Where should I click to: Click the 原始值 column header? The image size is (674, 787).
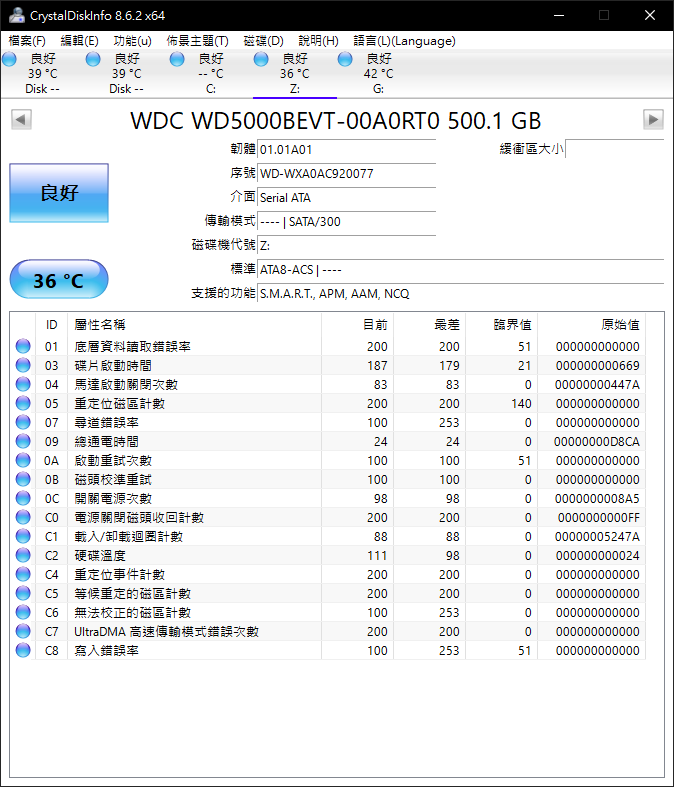point(592,325)
